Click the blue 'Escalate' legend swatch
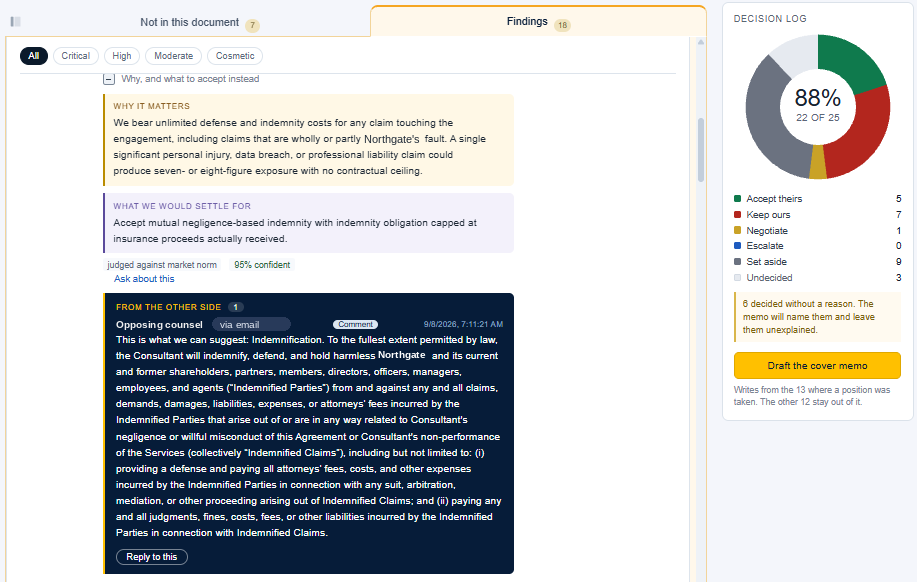The image size is (917, 582). (x=737, y=246)
